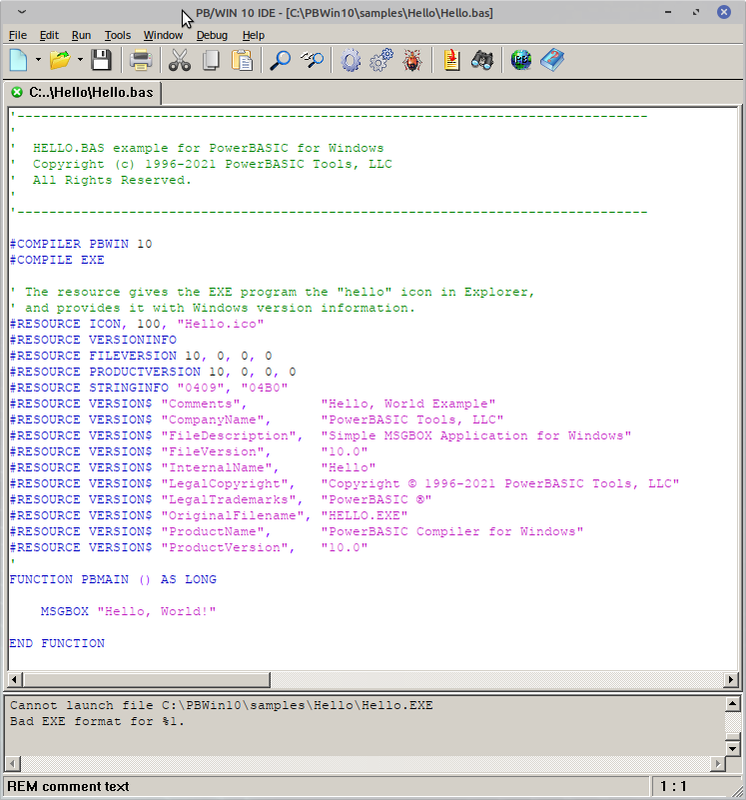Open Find with the magnifying glass icon

tap(280, 60)
